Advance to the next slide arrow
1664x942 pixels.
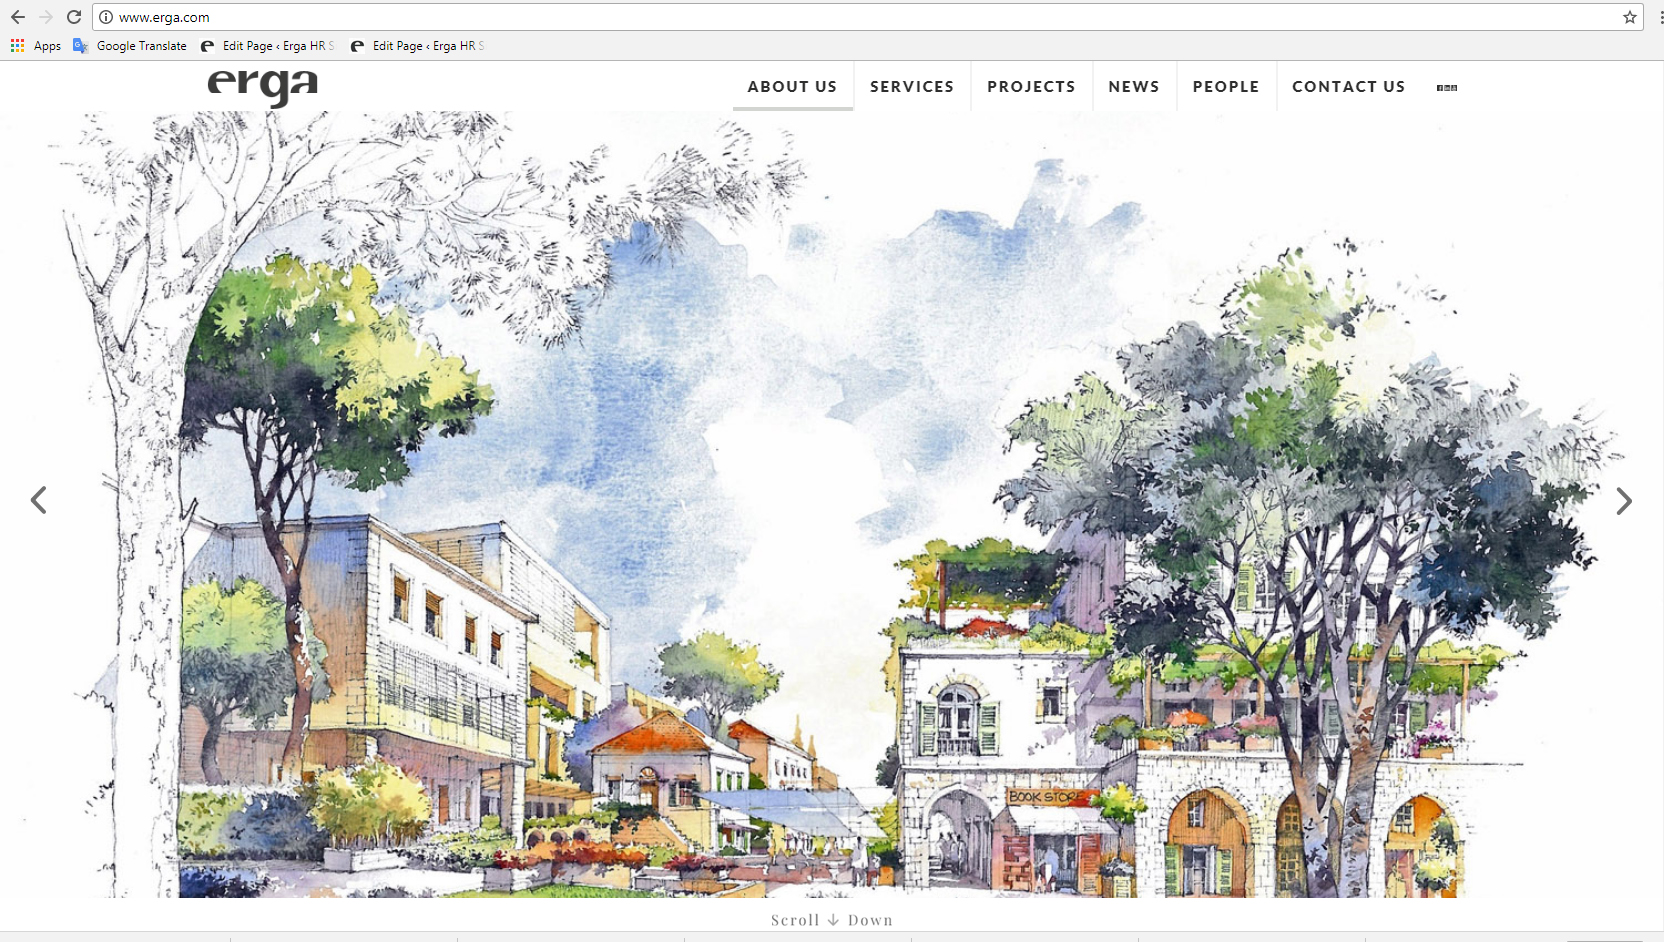1624,501
